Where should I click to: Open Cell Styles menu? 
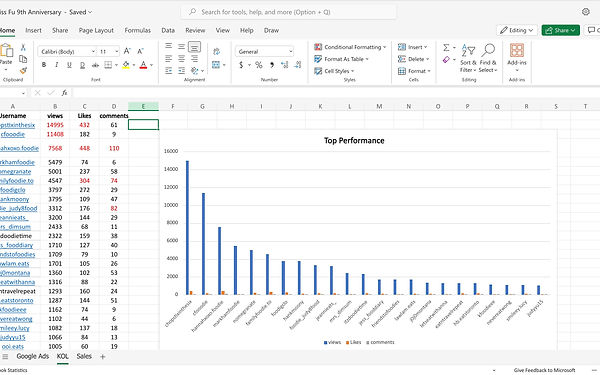(334, 71)
